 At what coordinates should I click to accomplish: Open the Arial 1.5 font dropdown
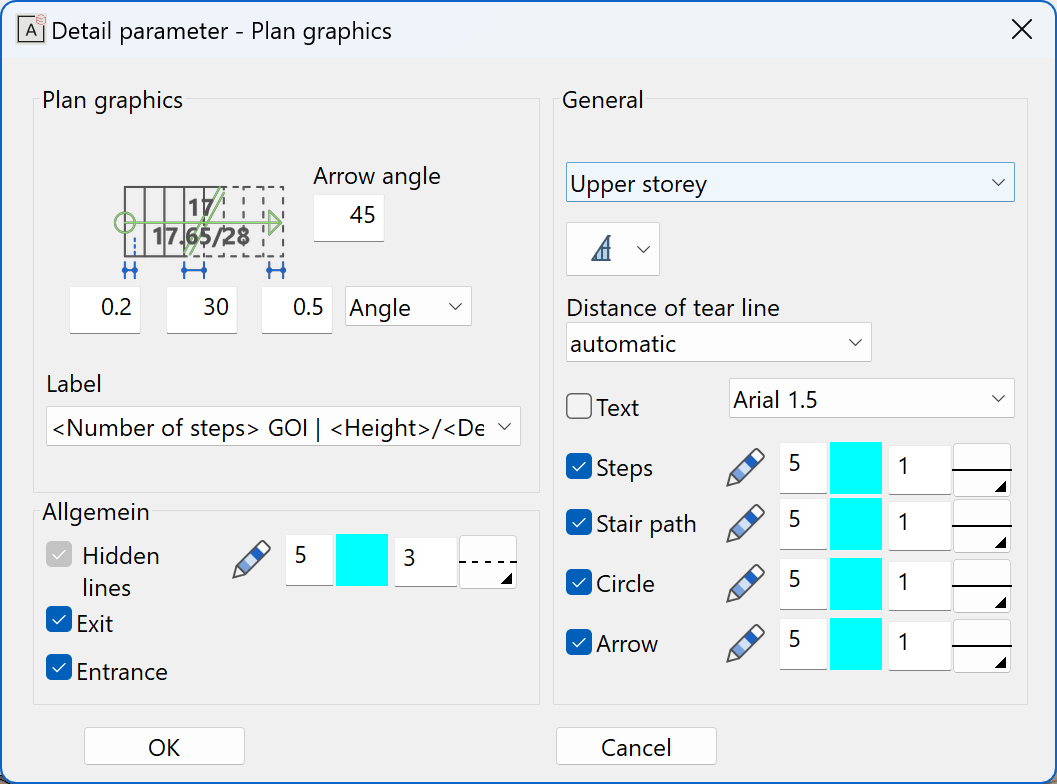click(872, 398)
